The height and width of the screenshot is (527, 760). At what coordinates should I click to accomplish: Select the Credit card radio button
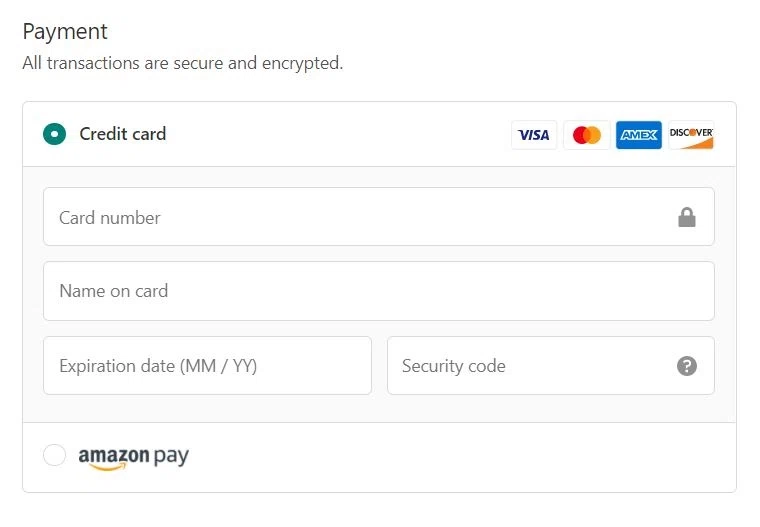pos(55,134)
